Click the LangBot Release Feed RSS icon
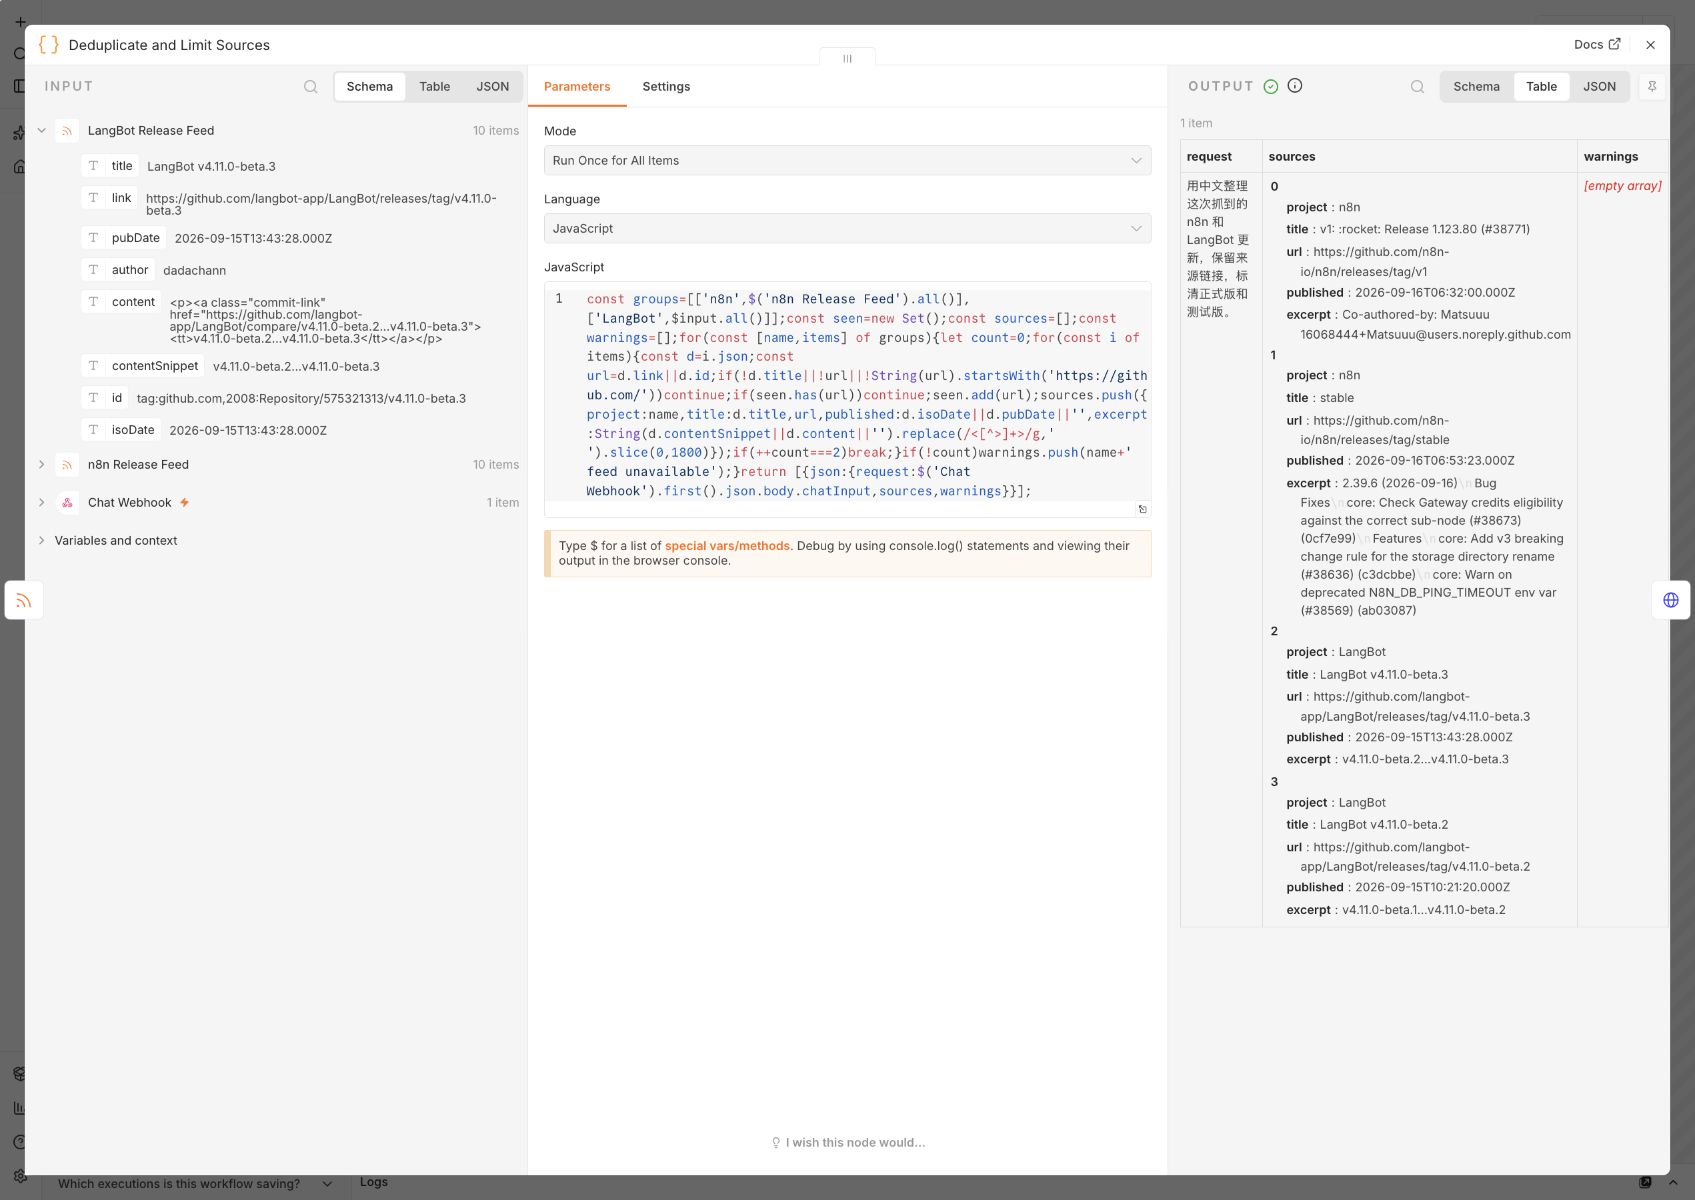The image size is (1695, 1200). pos(67,131)
